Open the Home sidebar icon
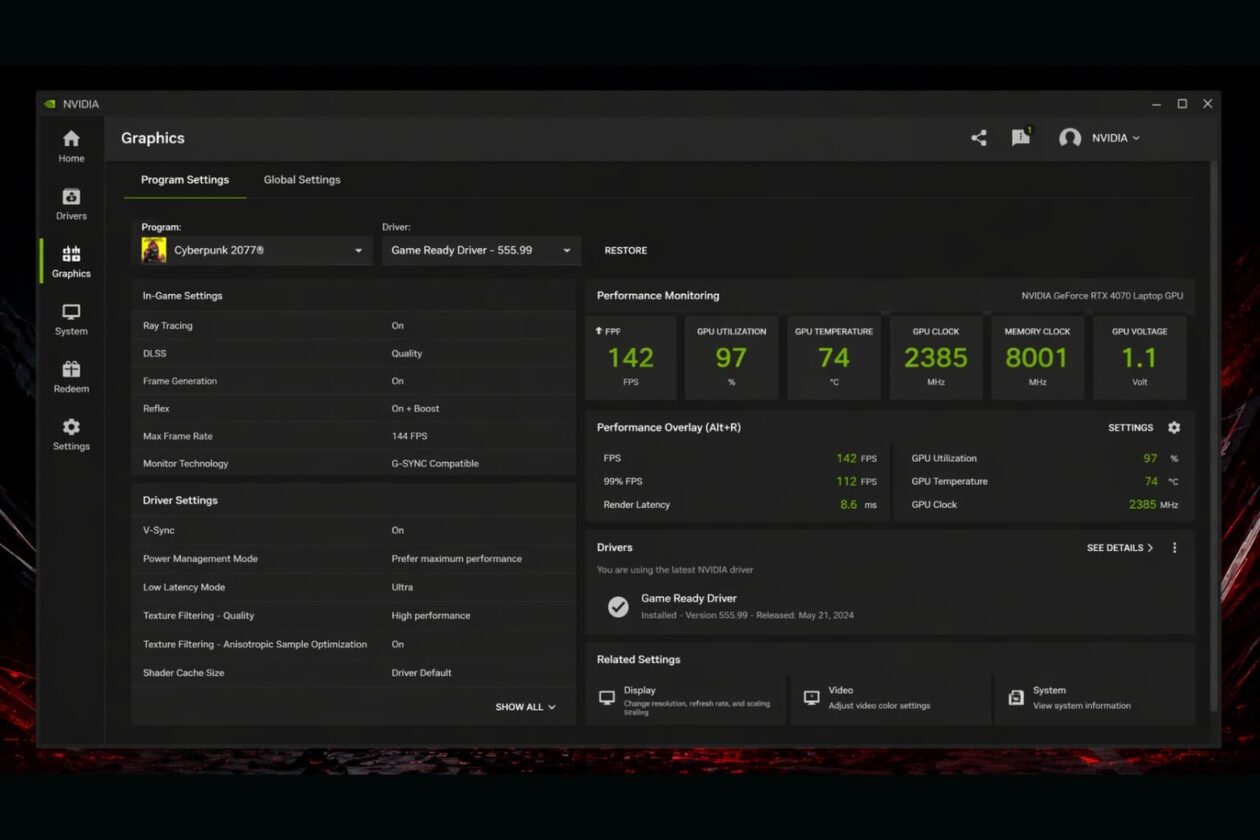Viewport: 1260px width, 840px height. point(71,139)
